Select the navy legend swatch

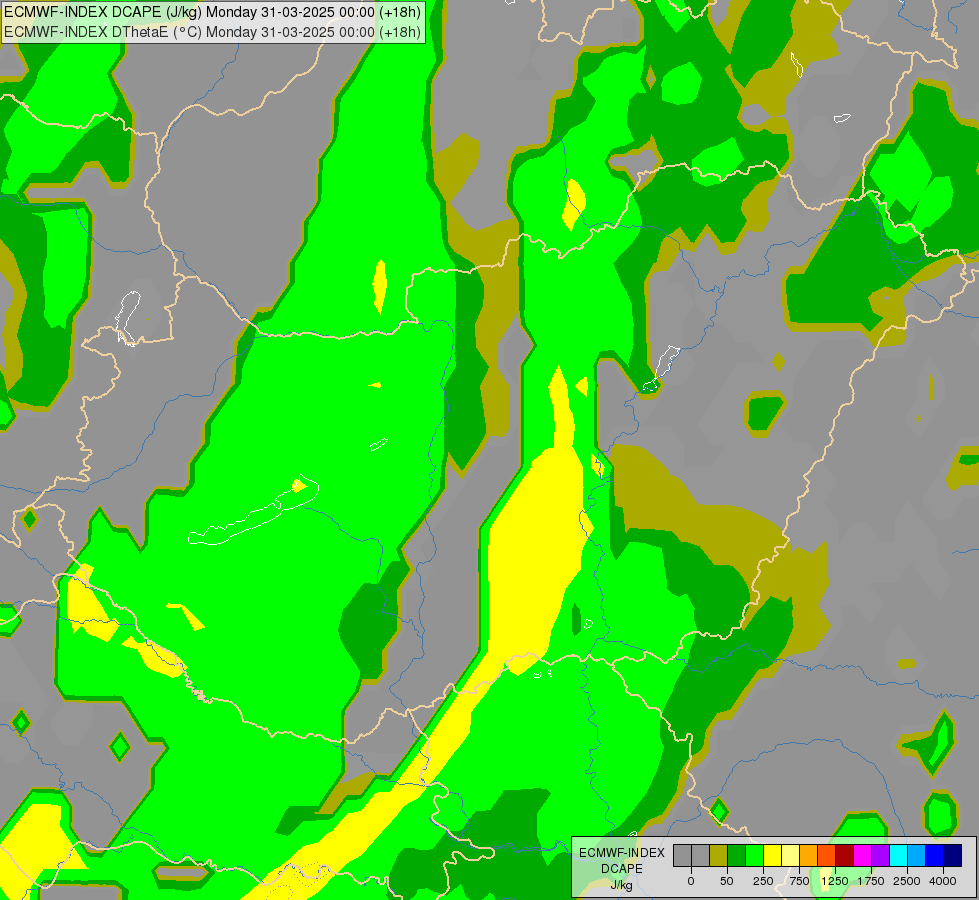pyautogui.click(x=953, y=855)
